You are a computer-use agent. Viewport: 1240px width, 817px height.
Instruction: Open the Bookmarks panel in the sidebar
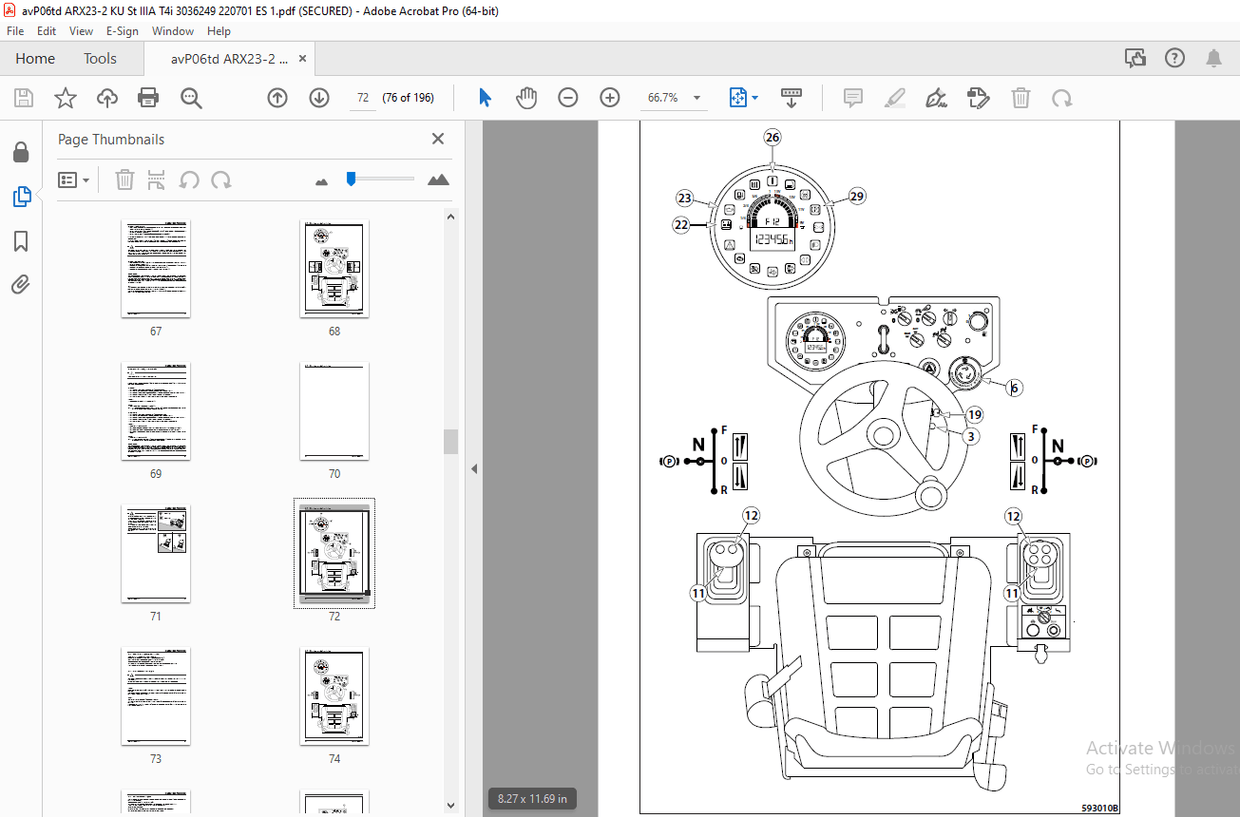pyautogui.click(x=21, y=241)
